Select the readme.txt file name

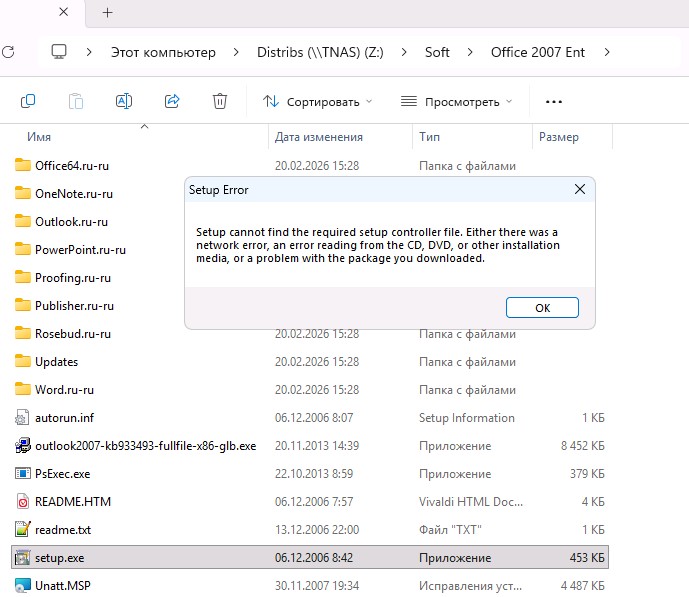[63, 530]
